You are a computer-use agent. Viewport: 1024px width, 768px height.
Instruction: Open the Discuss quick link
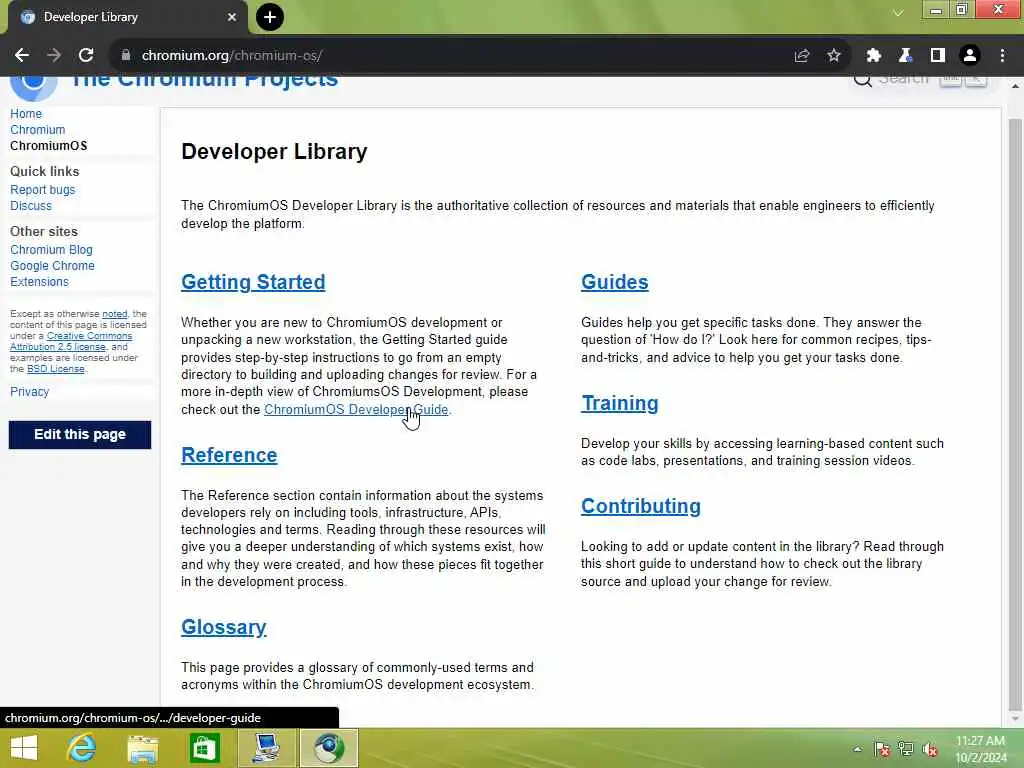click(31, 206)
